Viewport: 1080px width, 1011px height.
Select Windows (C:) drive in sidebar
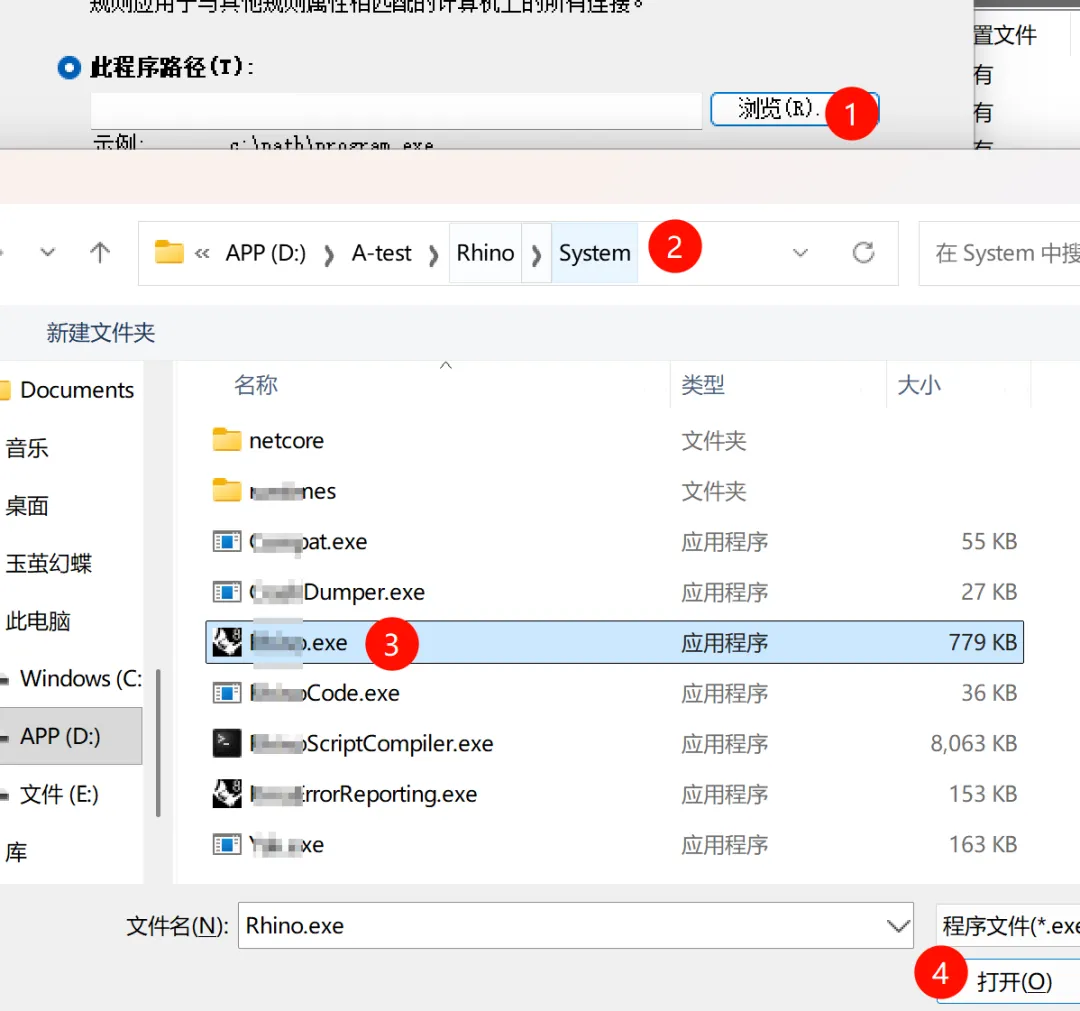pos(71,678)
